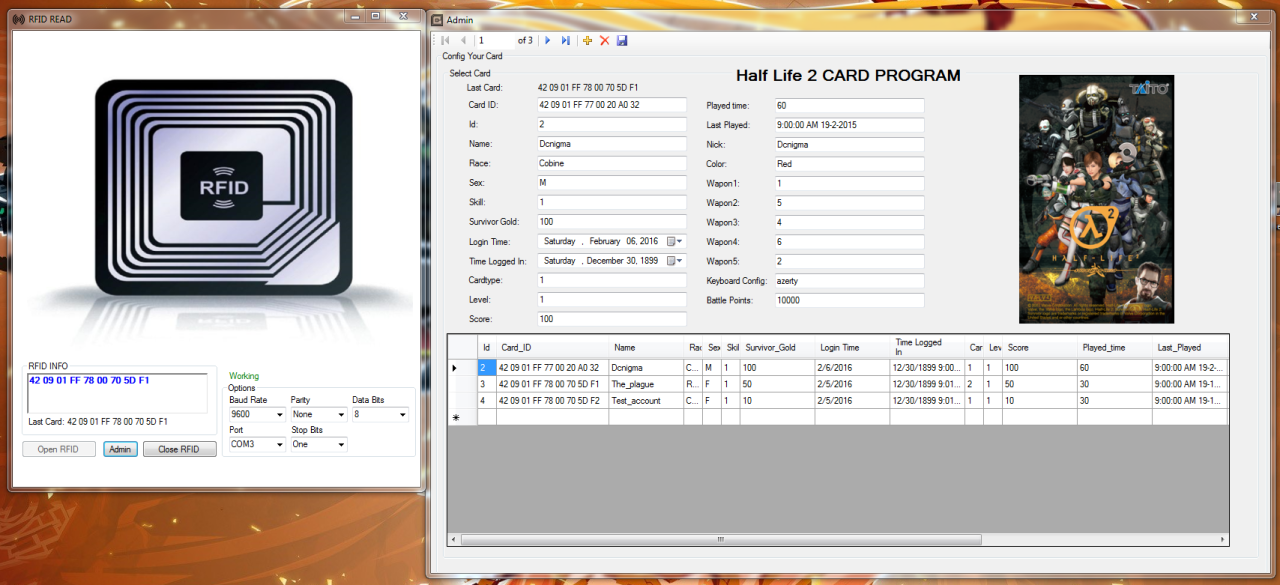Save card data using the floppy disk icon
The image size is (1280, 585).
(622, 40)
